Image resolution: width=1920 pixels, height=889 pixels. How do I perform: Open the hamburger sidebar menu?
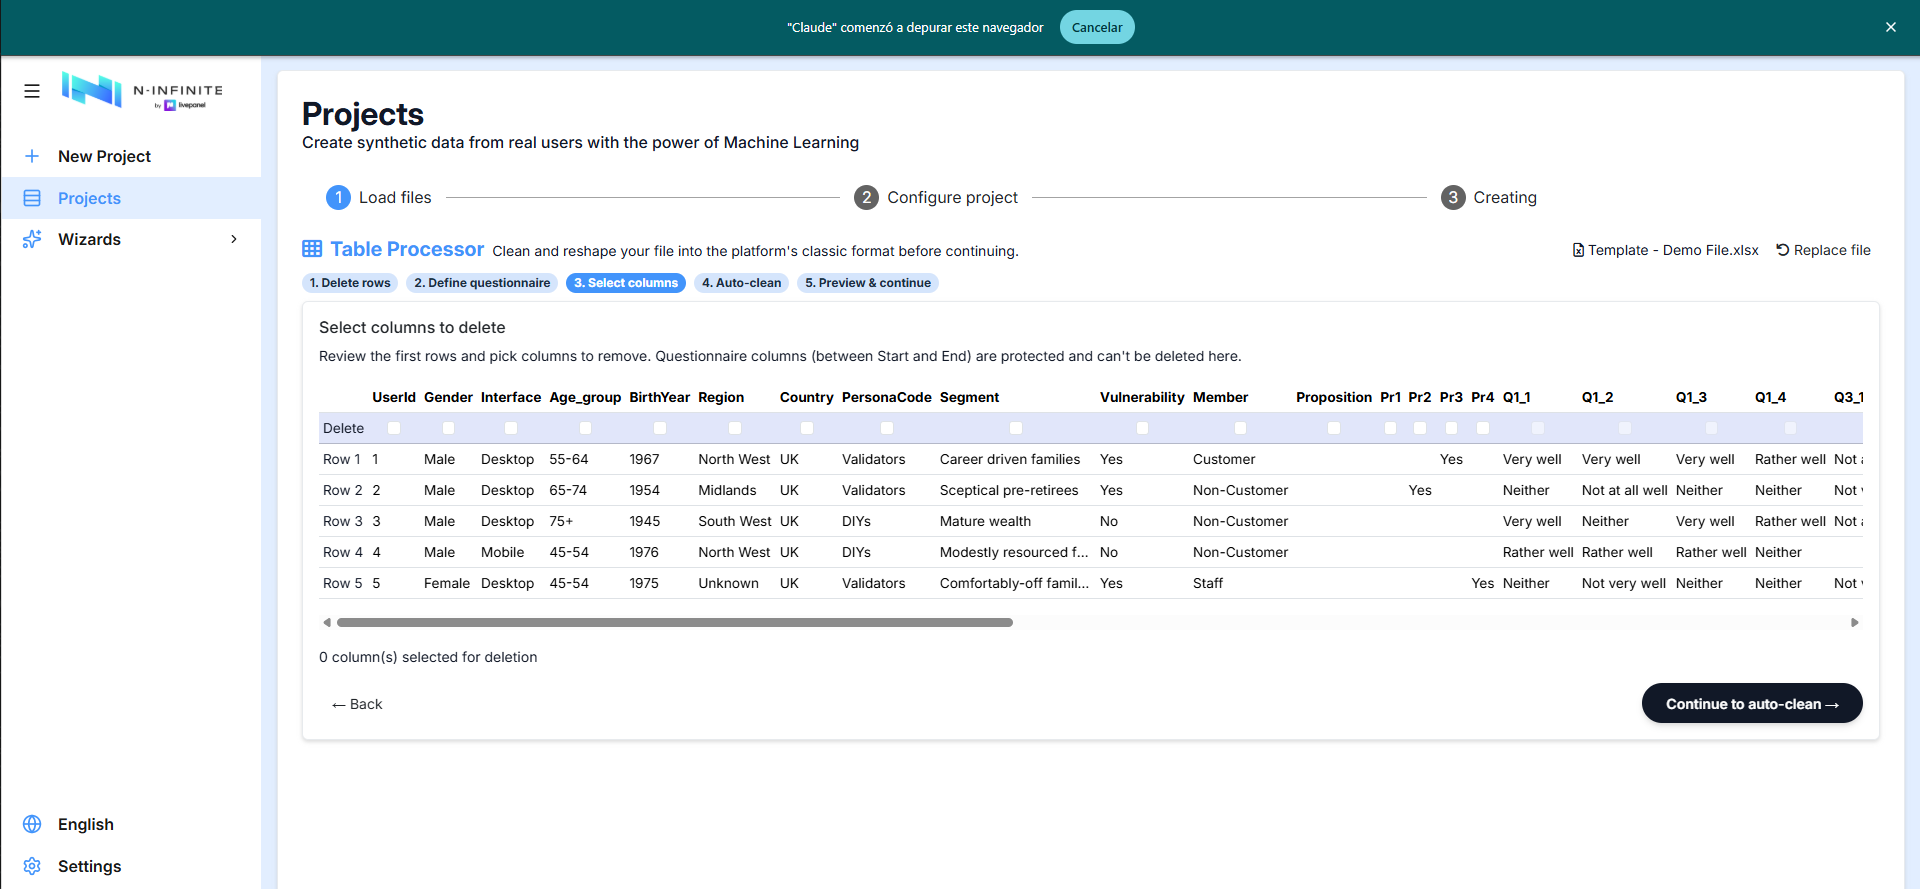coord(32,91)
